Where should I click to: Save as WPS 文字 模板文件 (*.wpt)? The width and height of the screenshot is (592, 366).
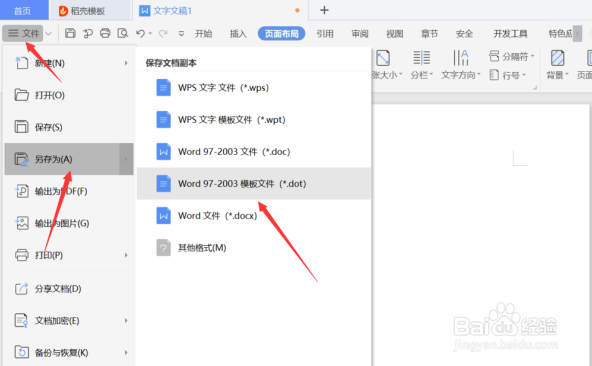pos(254,120)
